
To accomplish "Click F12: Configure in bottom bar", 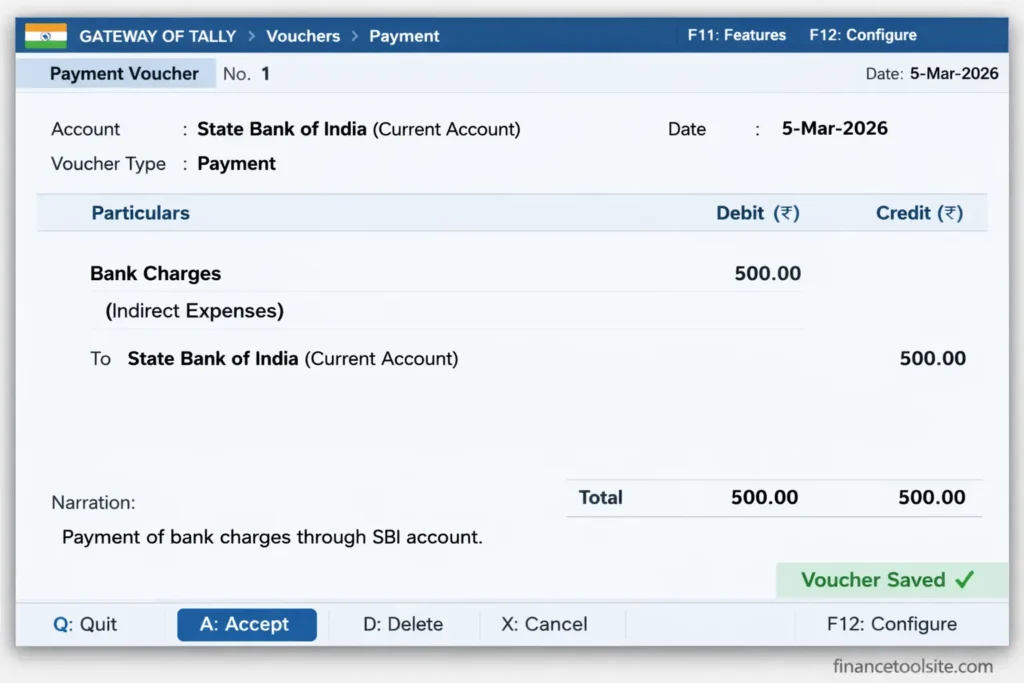I will [x=892, y=624].
